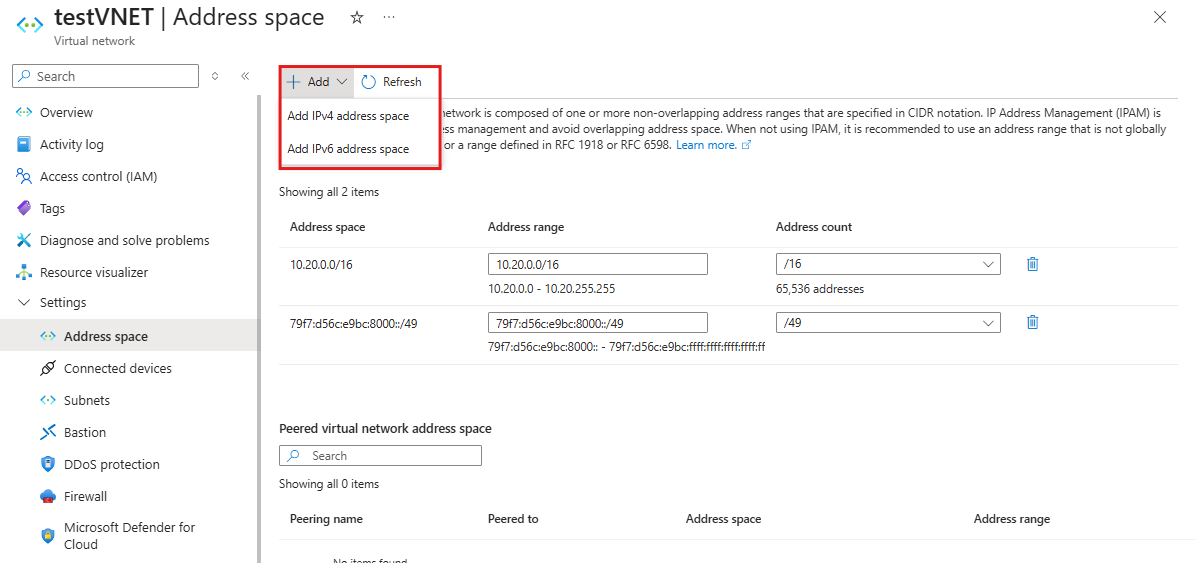Click the purple Tags icon
The width and height of the screenshot is (1196, 563).
[x=24, y=208]
